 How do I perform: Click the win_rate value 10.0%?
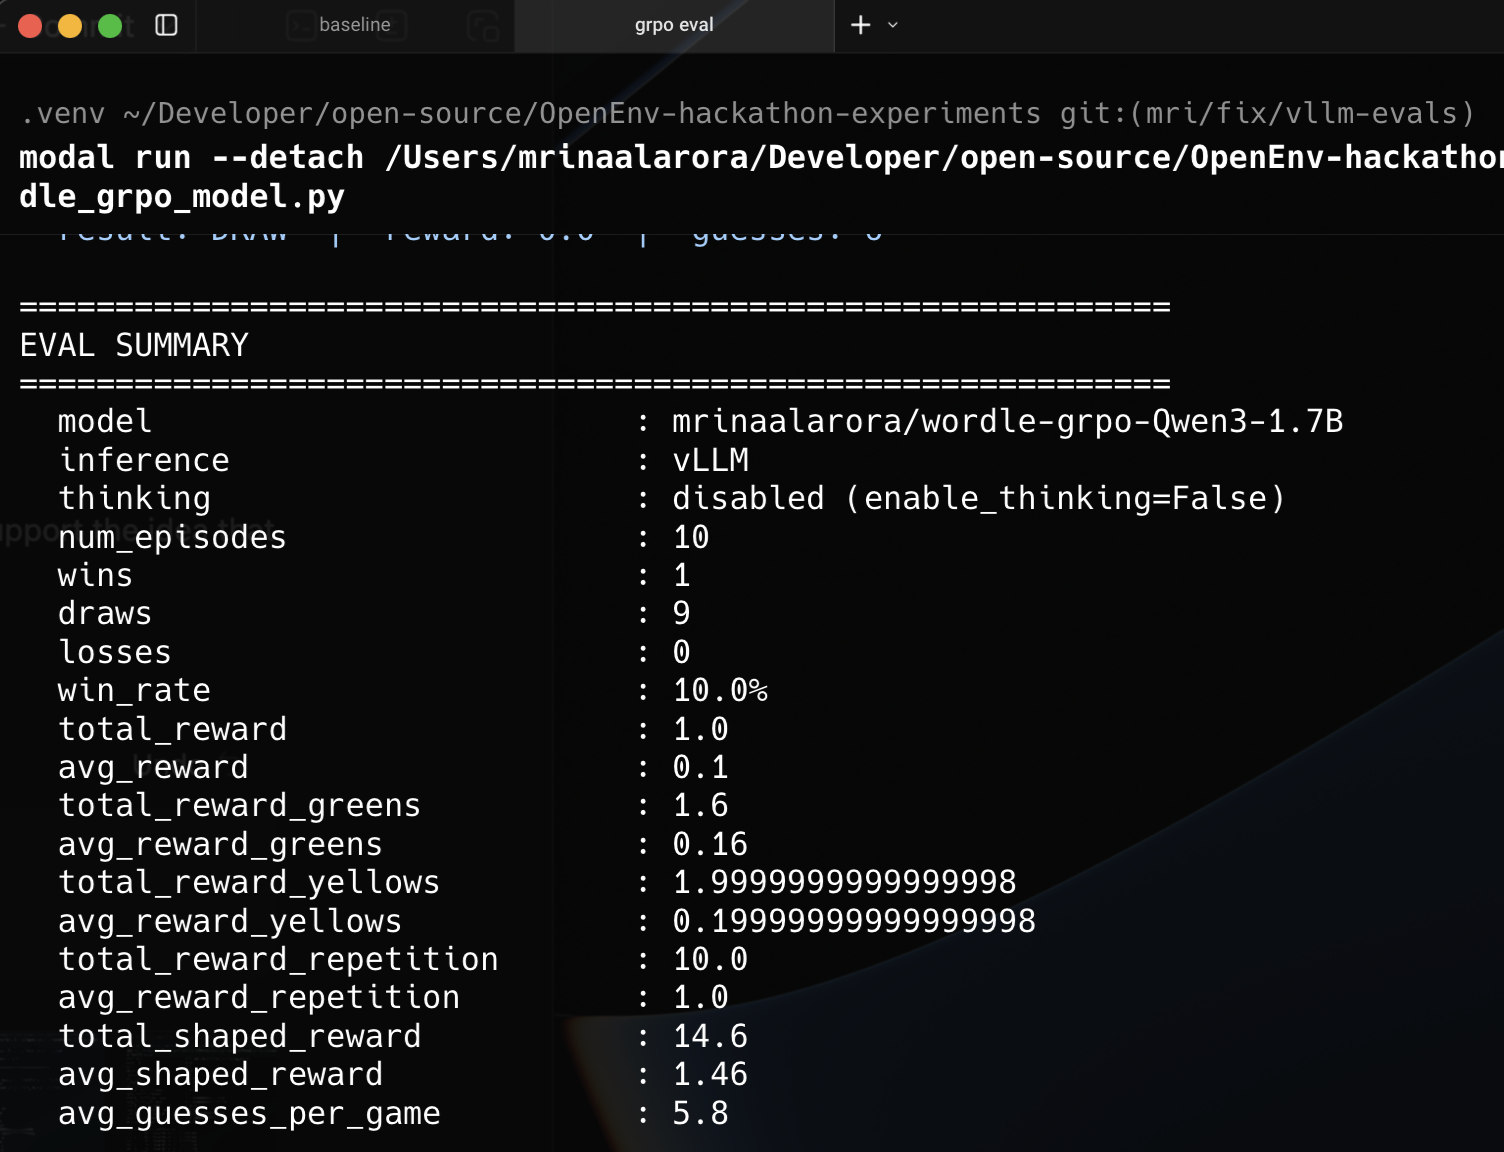720,690
